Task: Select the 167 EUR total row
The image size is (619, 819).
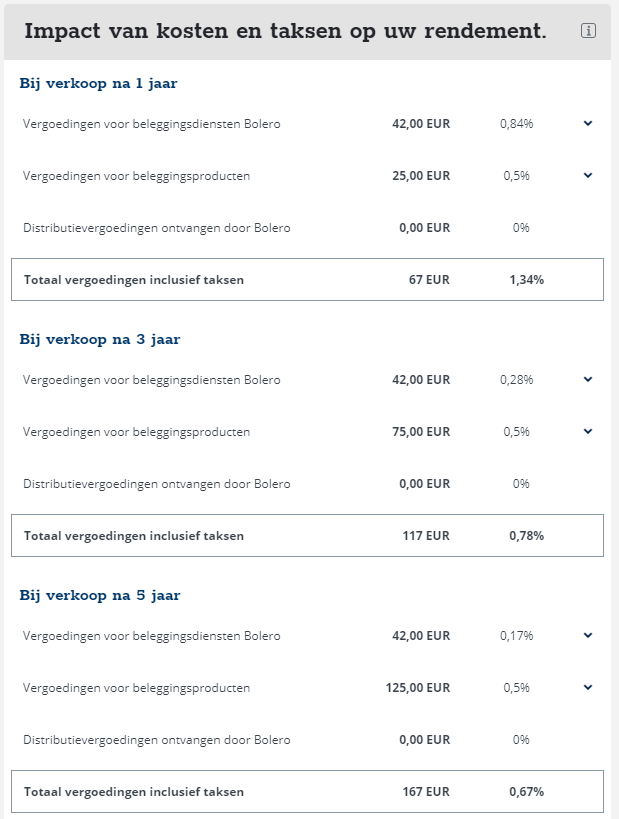Action: coord(307,791)
